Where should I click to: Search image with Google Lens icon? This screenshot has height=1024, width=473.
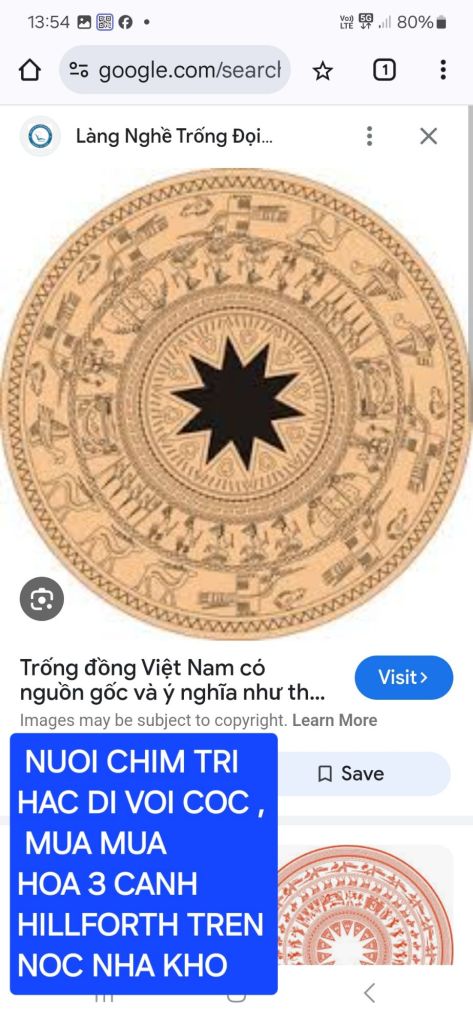tap(42, 598)
